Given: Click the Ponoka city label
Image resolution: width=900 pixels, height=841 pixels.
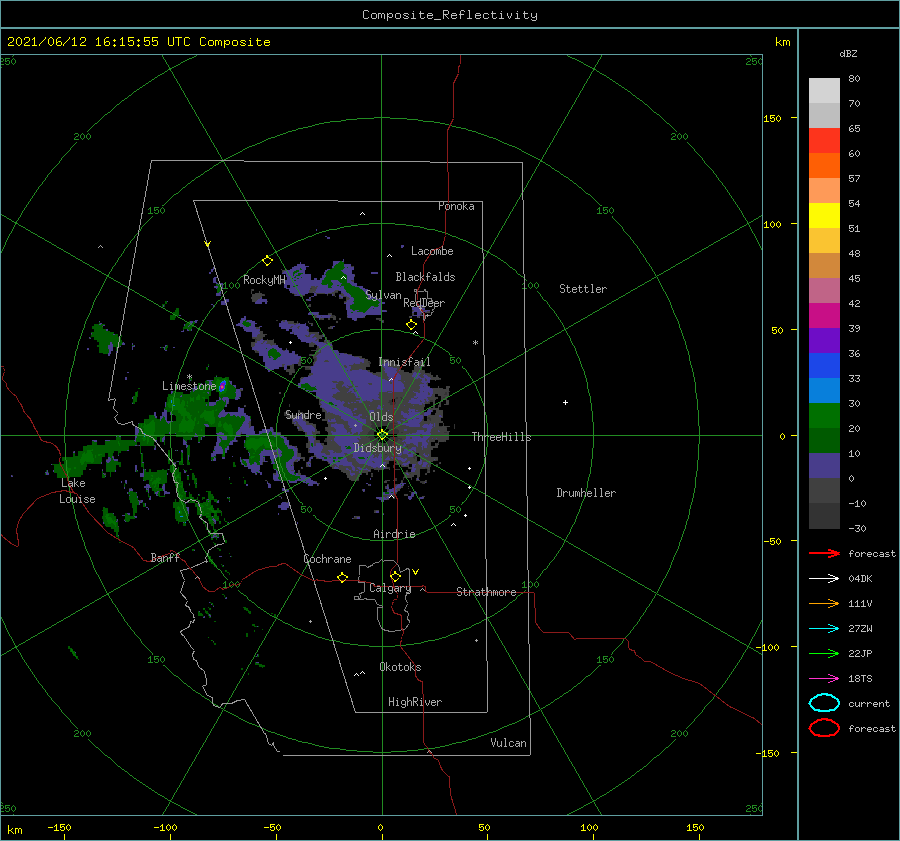Looking at the screenshot, I should click(x=456, y=206).
